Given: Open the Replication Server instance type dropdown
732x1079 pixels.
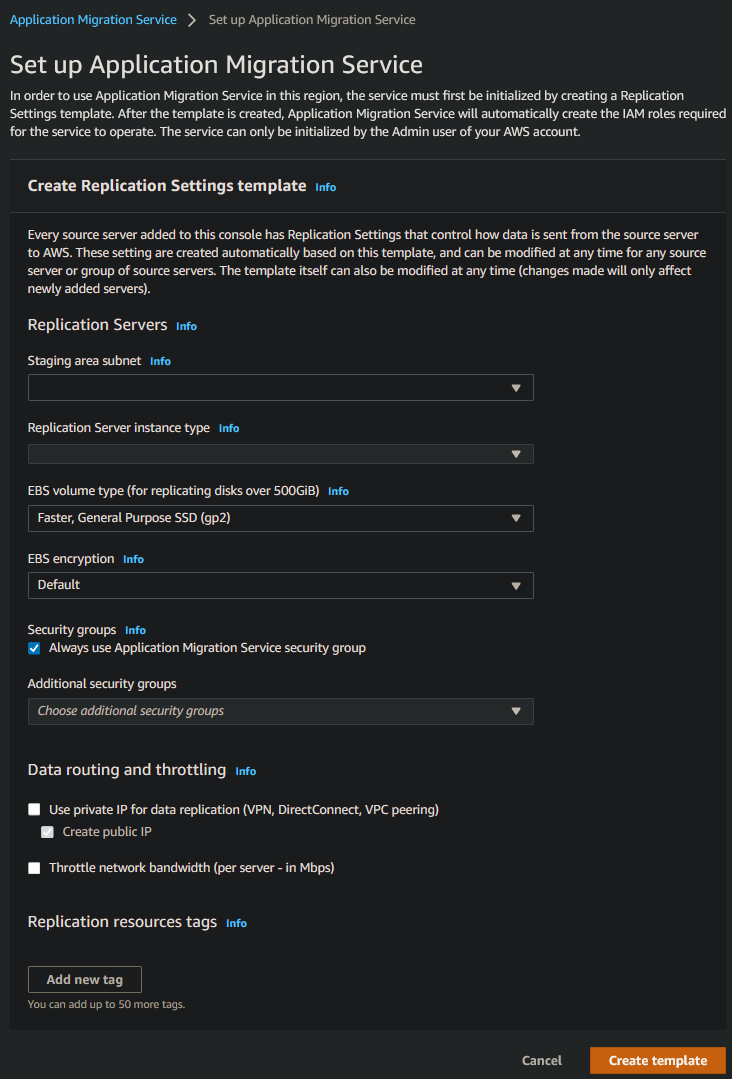Looking at the screenshot, I should [280, 453].
